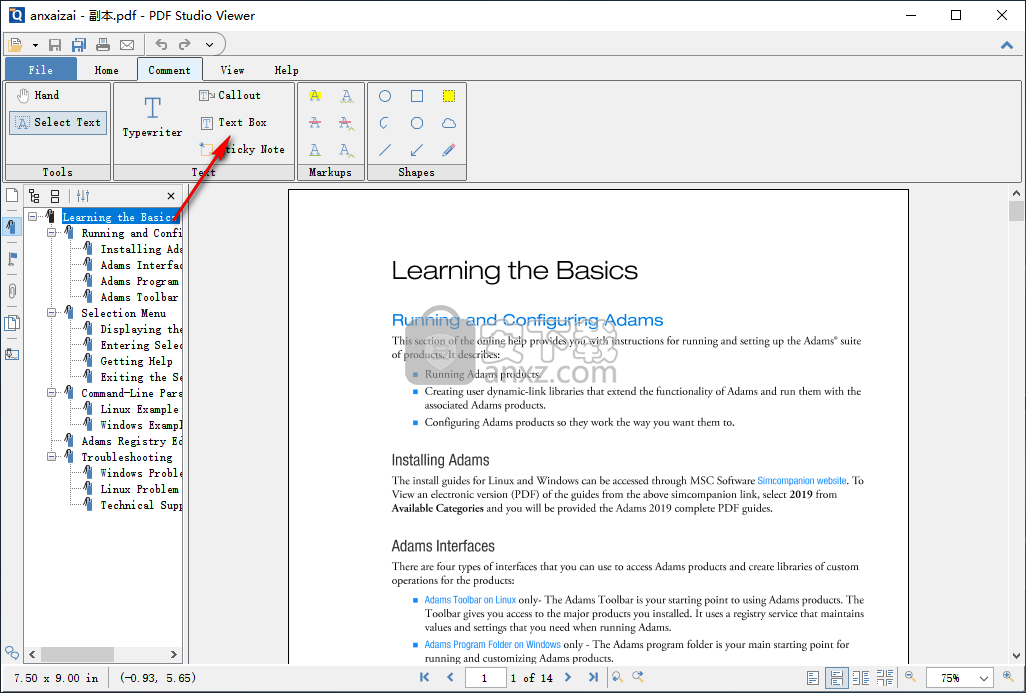Open the Signatures panel in left sidebar
This screenshot has width=1026, height=693.
pyautogui.click(x=12, y=354)
